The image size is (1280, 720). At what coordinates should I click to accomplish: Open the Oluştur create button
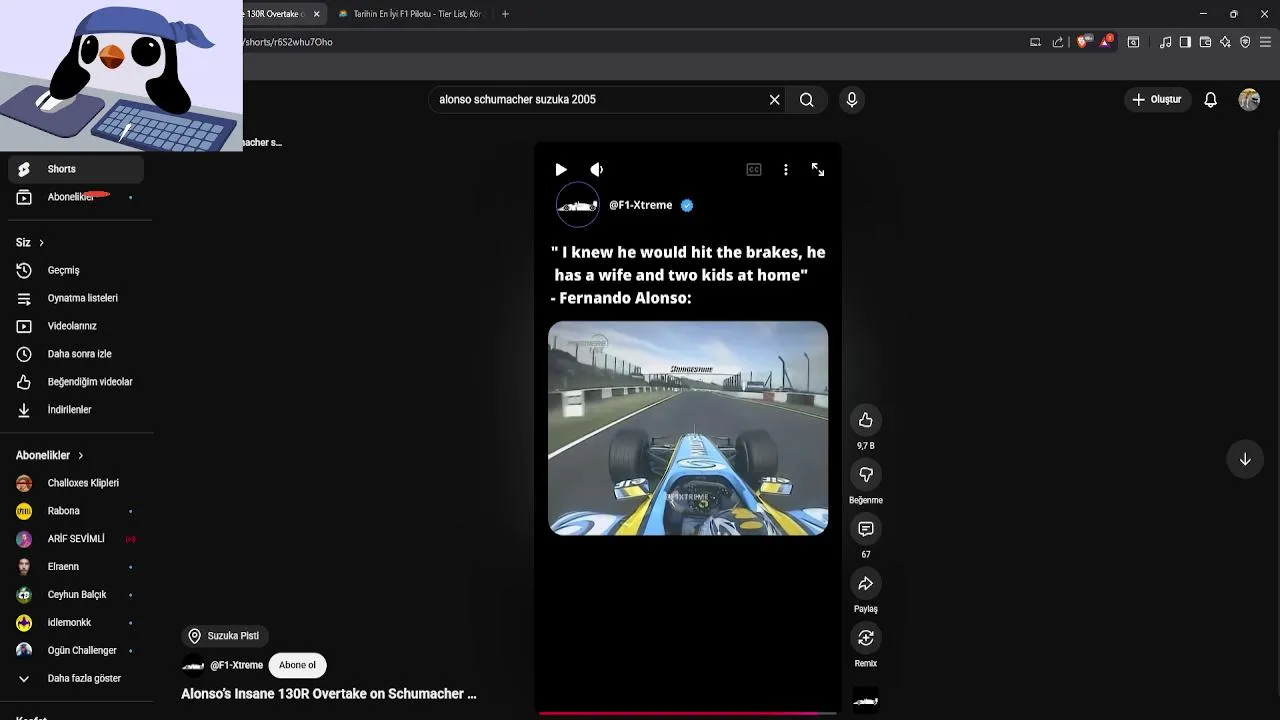pos(1157,100)
